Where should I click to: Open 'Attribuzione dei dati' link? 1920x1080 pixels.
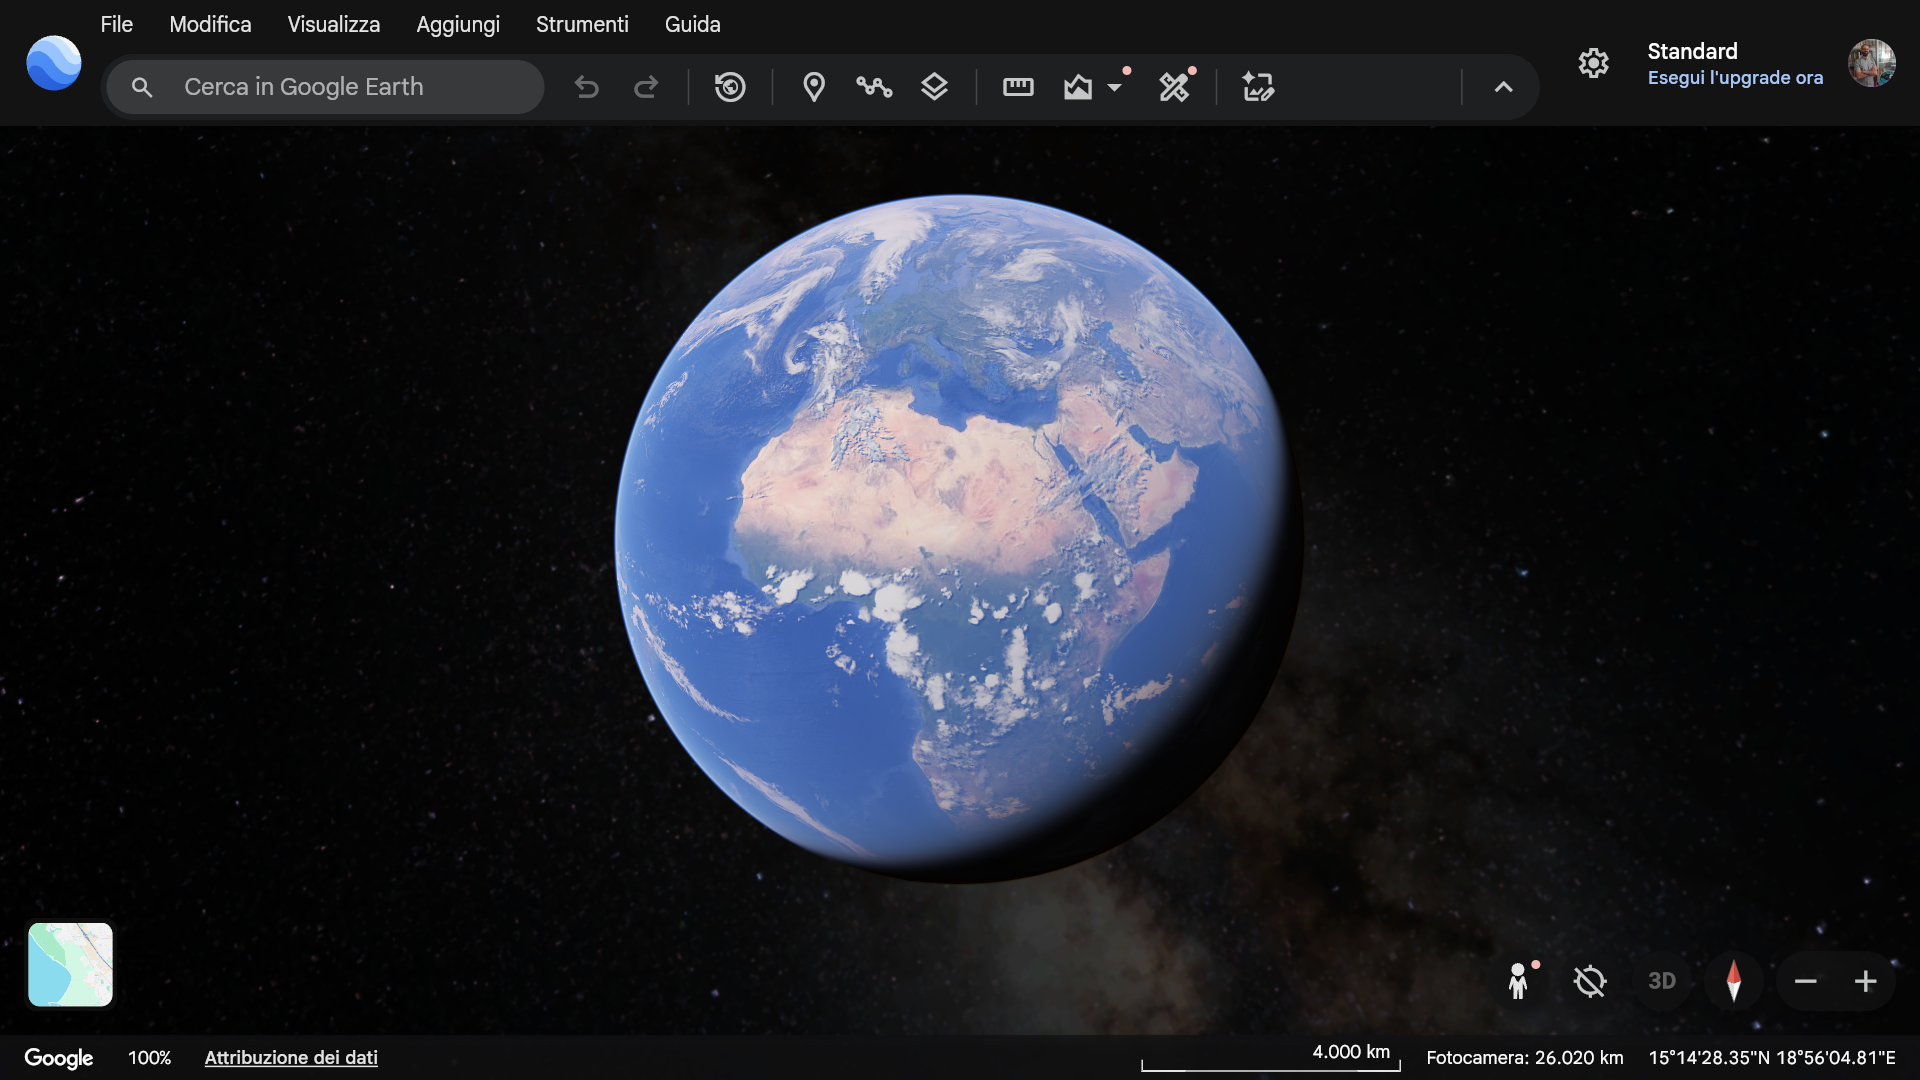click(x=291, y=1058)
